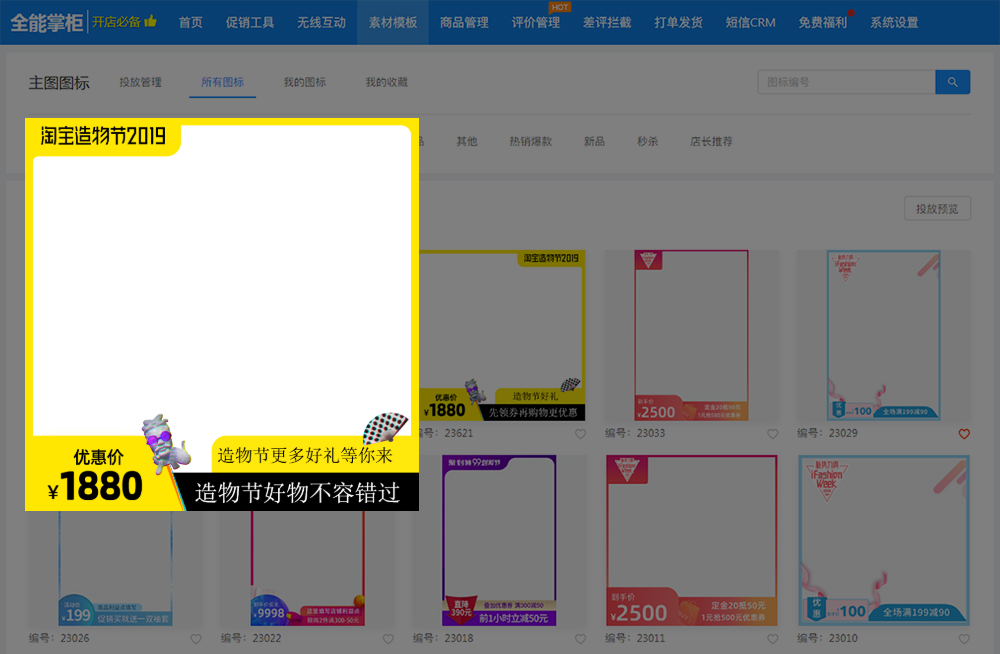Select thumbnail of template 23022
Viewport: 1000px width, 654px height.
[307, 568]
